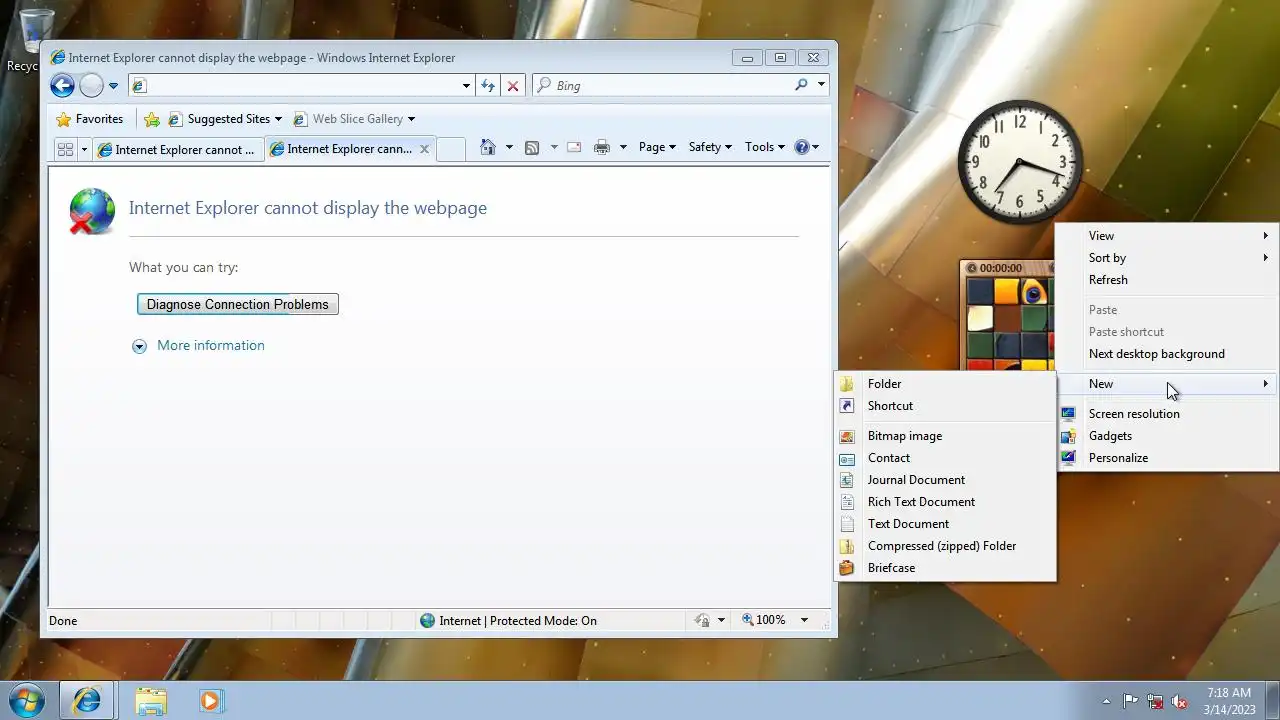Click the network status tray icon
The width and height of the screenshot is (1280, 720).
(1155, 701)
